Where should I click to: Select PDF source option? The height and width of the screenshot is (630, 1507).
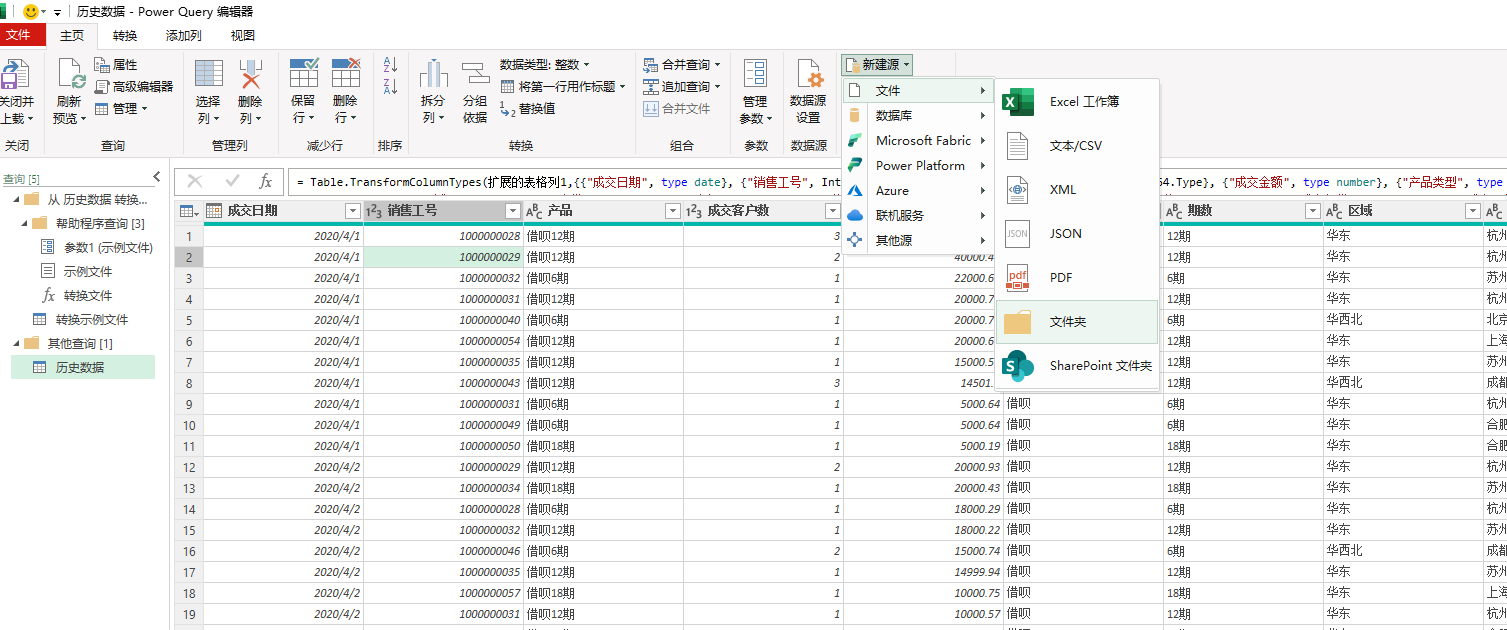tap(1078, 278)
